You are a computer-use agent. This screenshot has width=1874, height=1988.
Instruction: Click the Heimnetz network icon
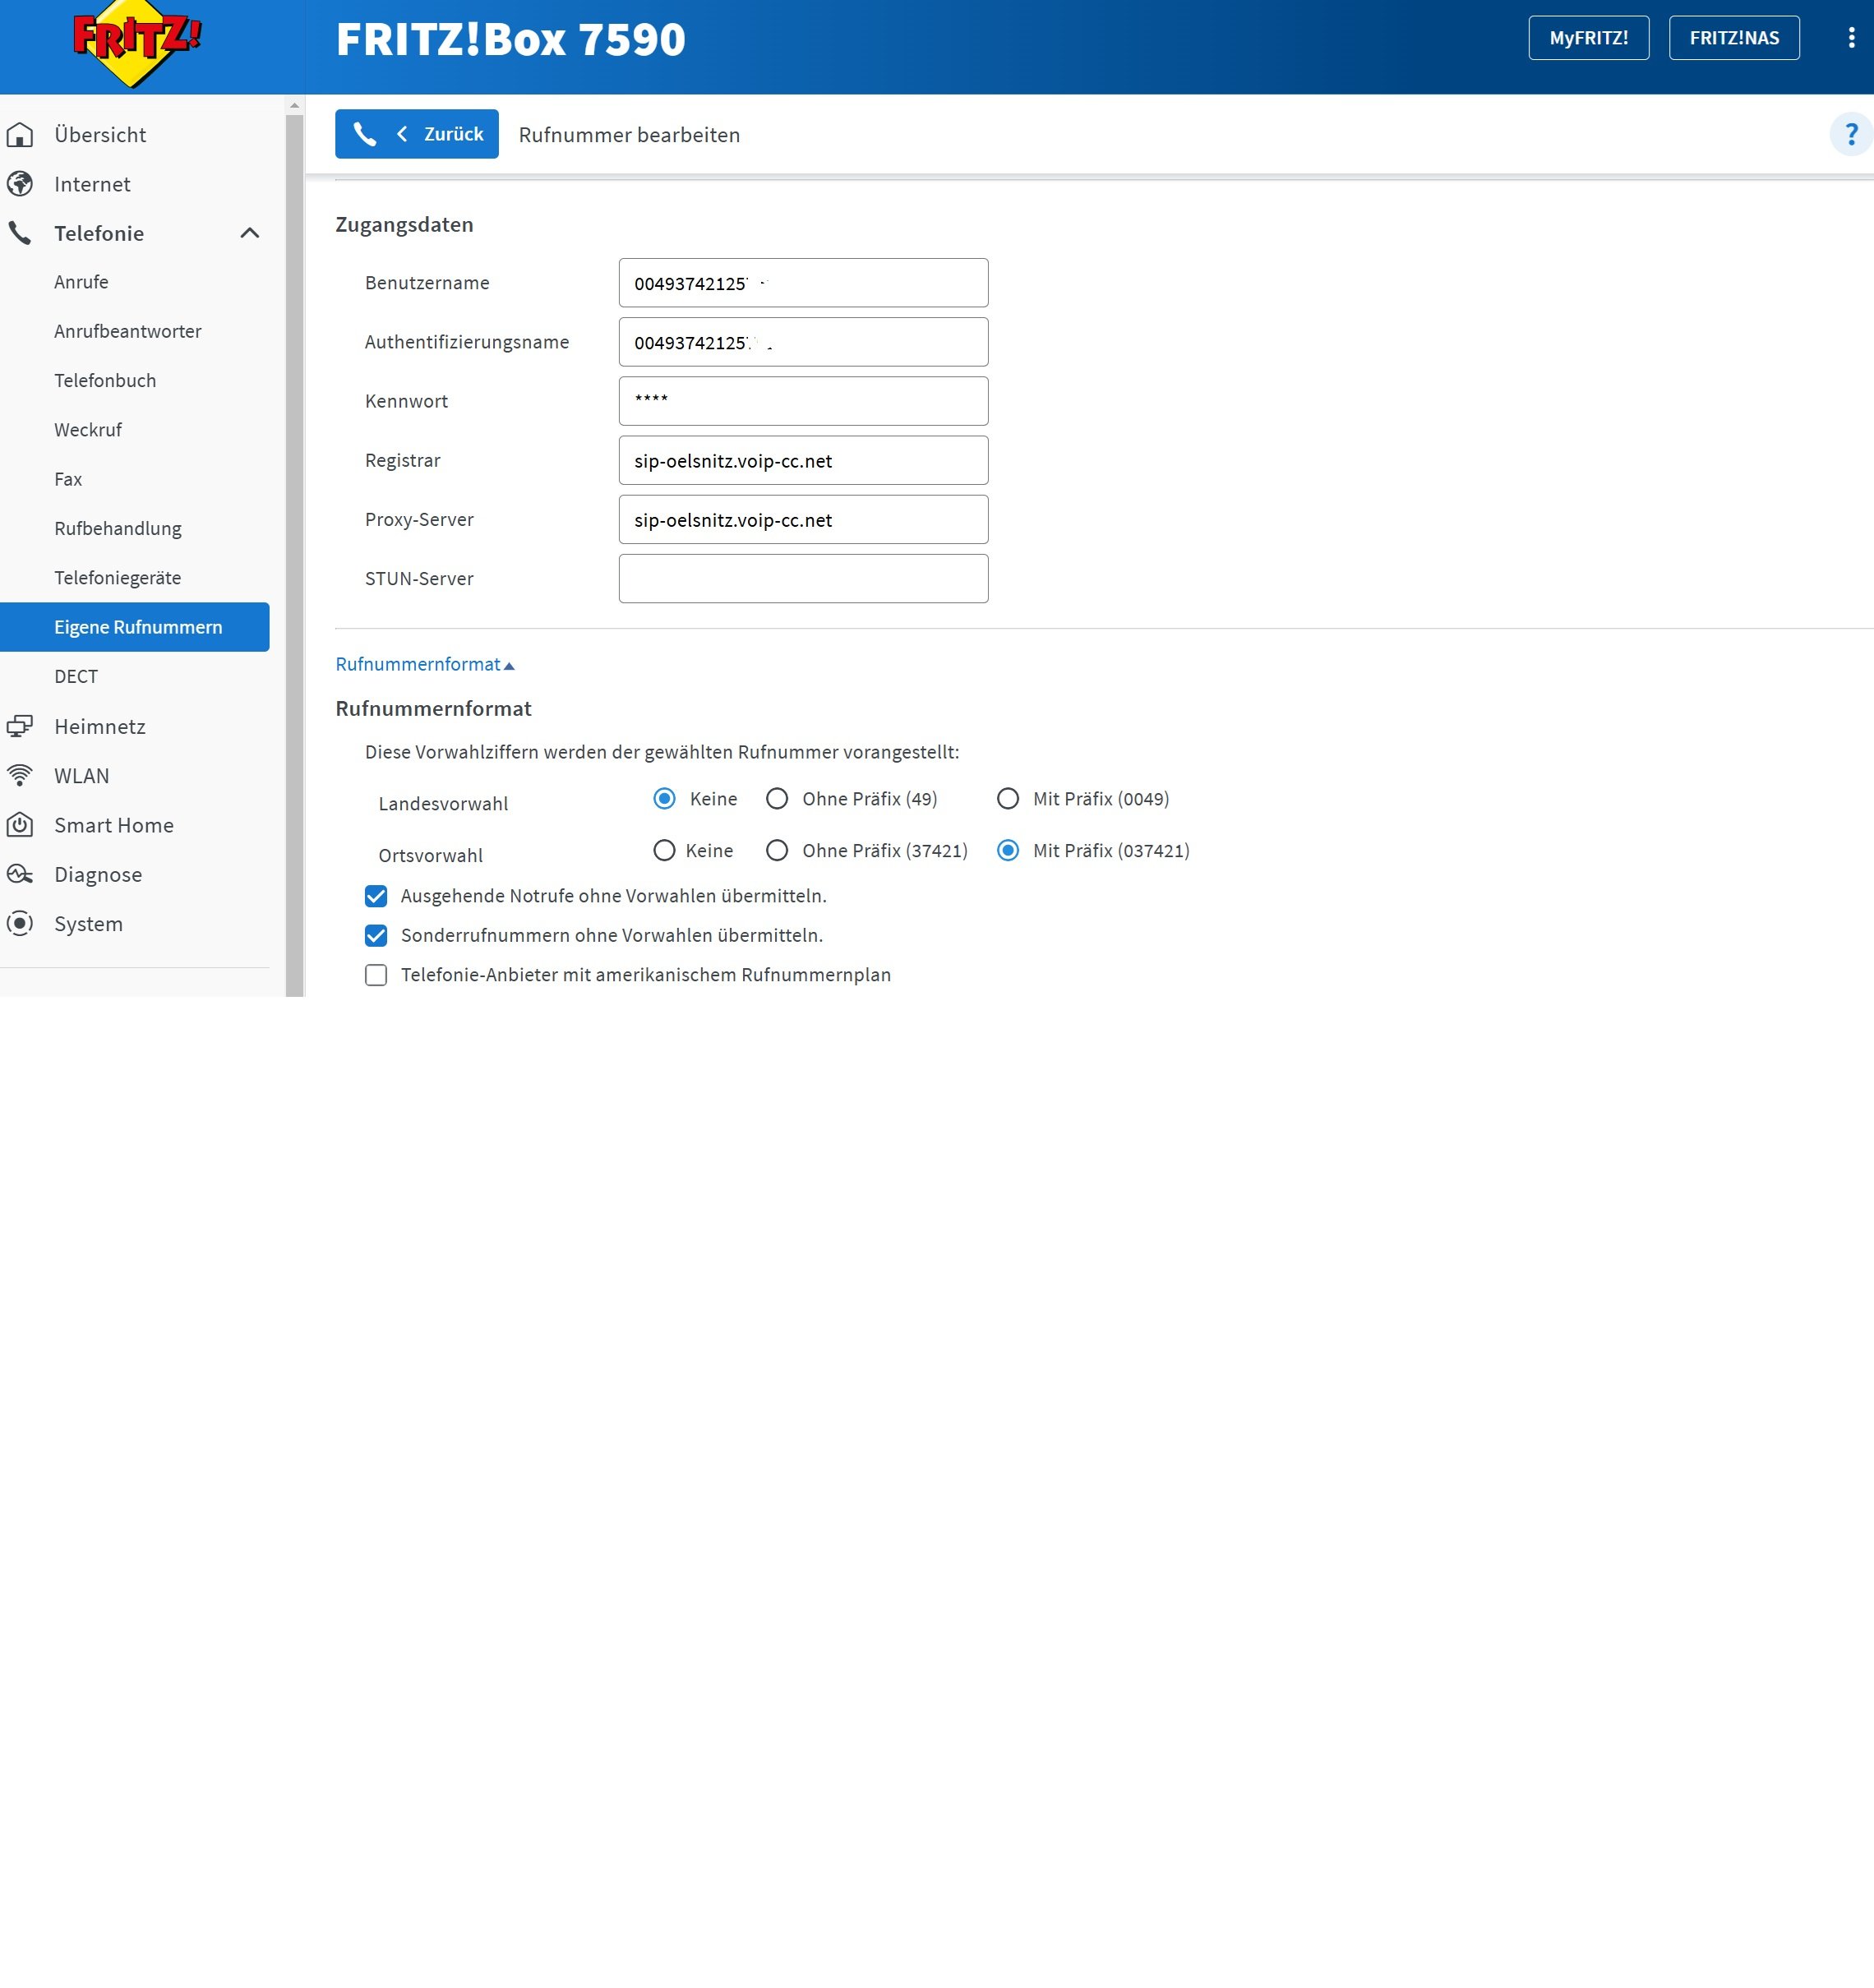point(20,726)
